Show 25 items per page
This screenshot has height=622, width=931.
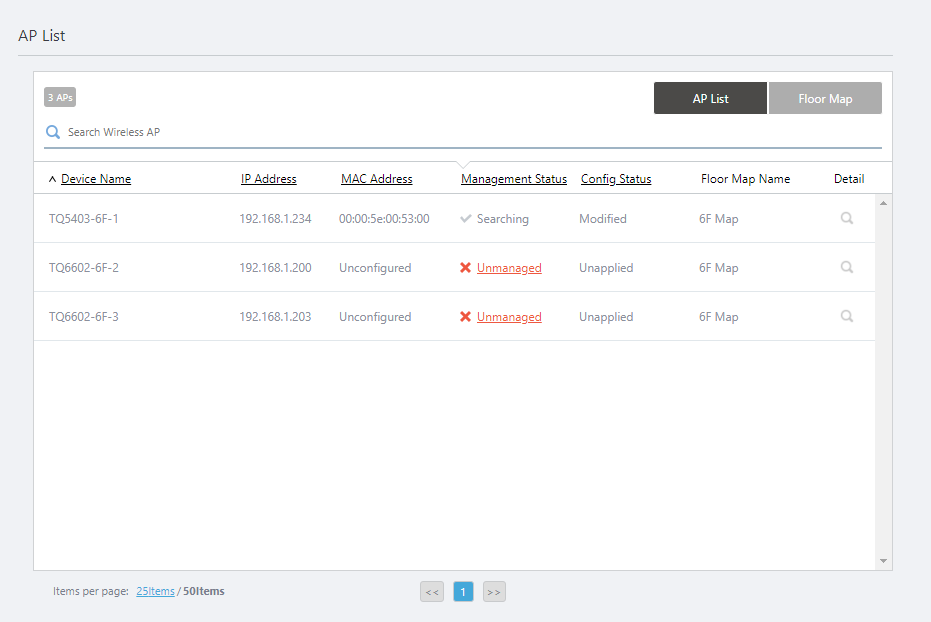tap(155, 591)
